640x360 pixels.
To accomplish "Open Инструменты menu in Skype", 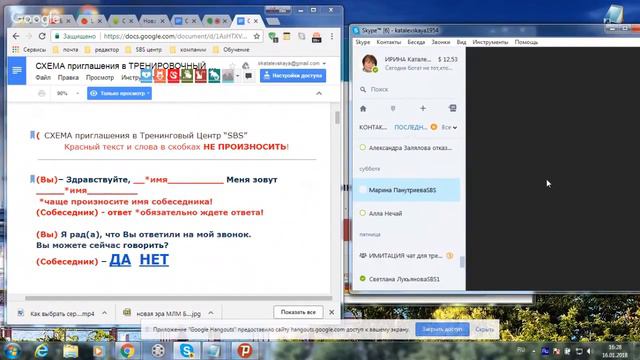I will pyautogui.click(x=490, y=42).
